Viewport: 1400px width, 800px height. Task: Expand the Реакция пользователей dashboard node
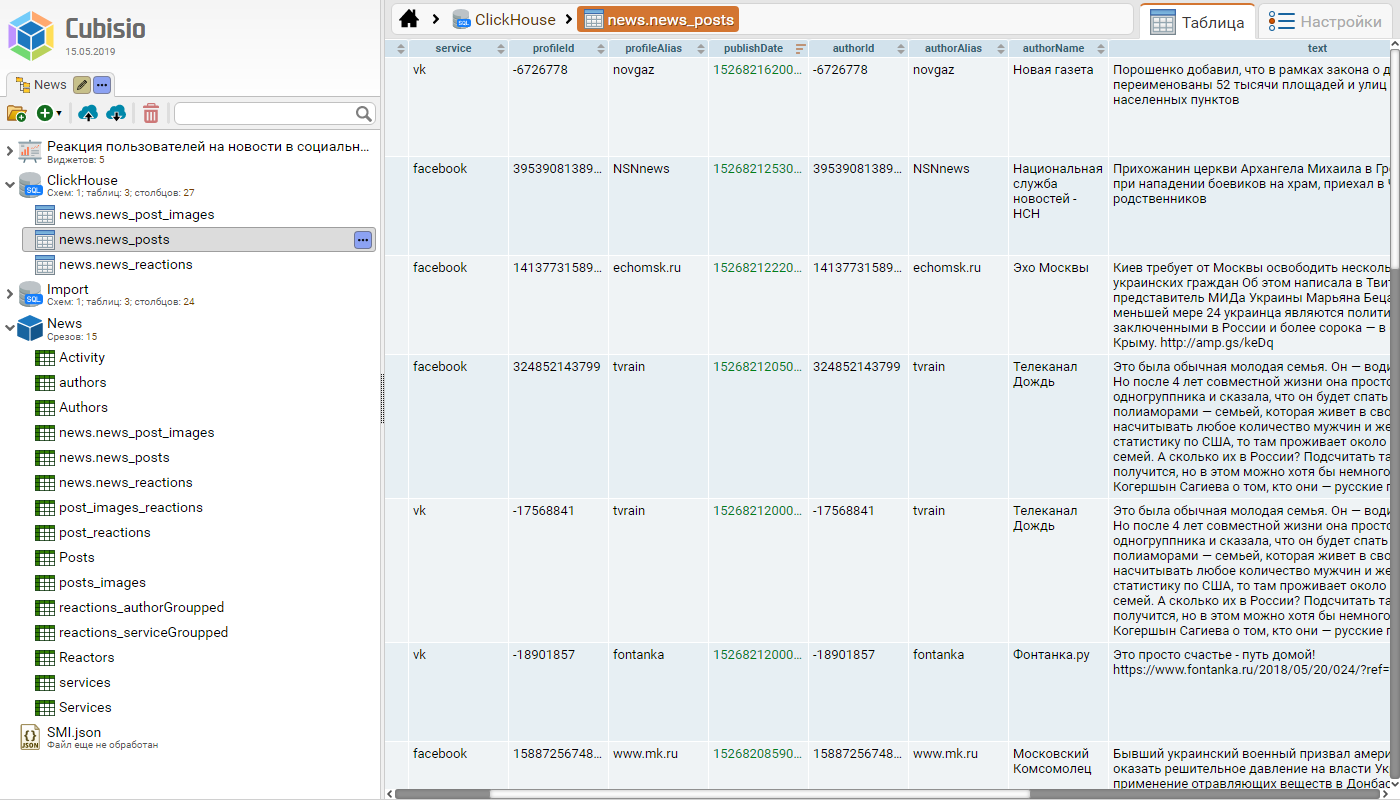[x=10, y=151]
